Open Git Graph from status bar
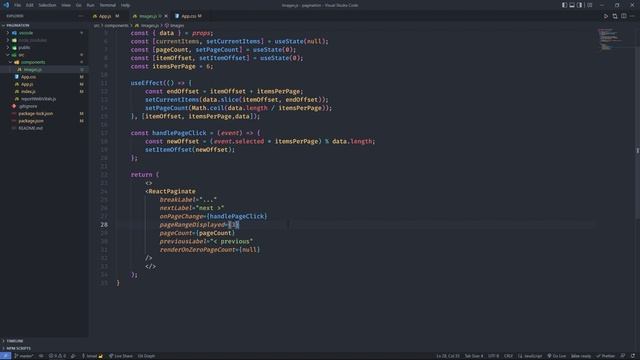 point(146,356)
